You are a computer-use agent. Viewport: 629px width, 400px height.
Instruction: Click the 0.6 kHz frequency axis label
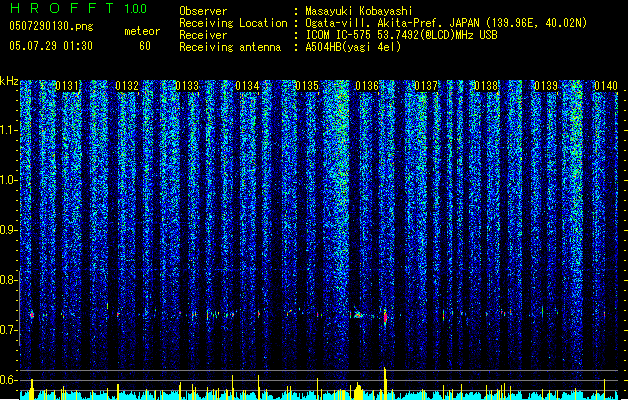coord(8,380)
